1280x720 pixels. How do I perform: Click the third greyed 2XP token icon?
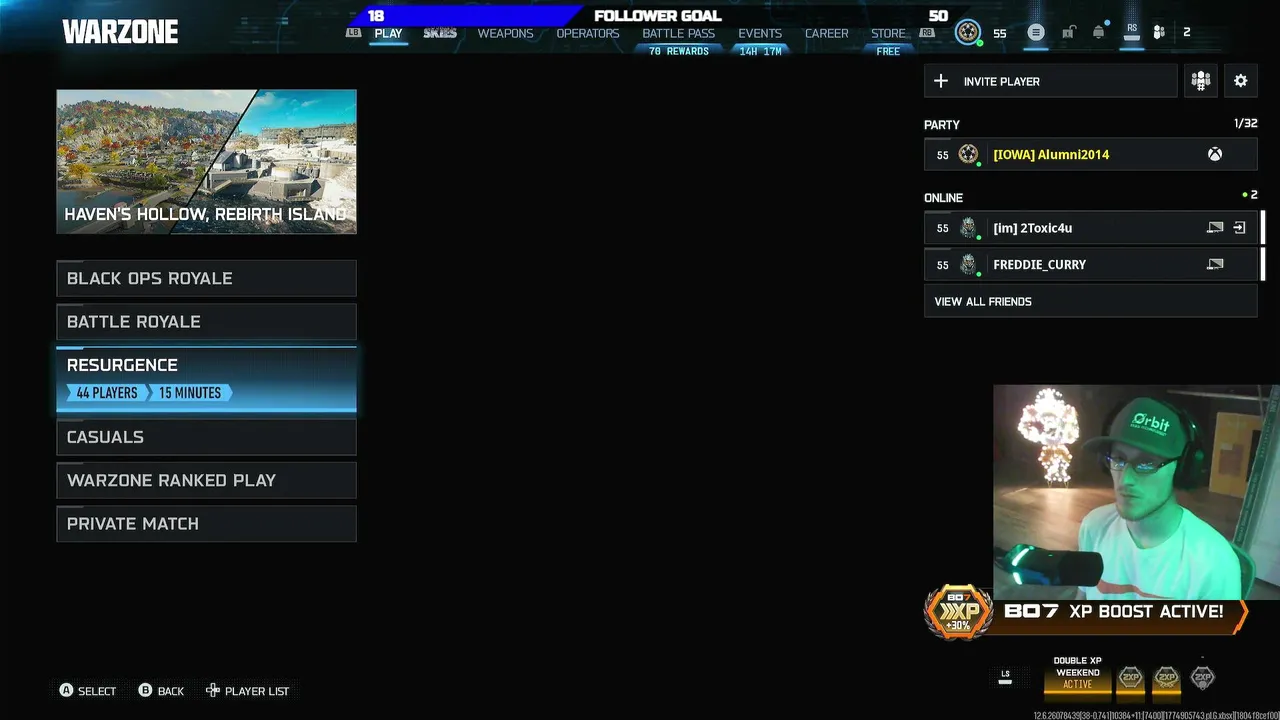tap(1202, 677)
